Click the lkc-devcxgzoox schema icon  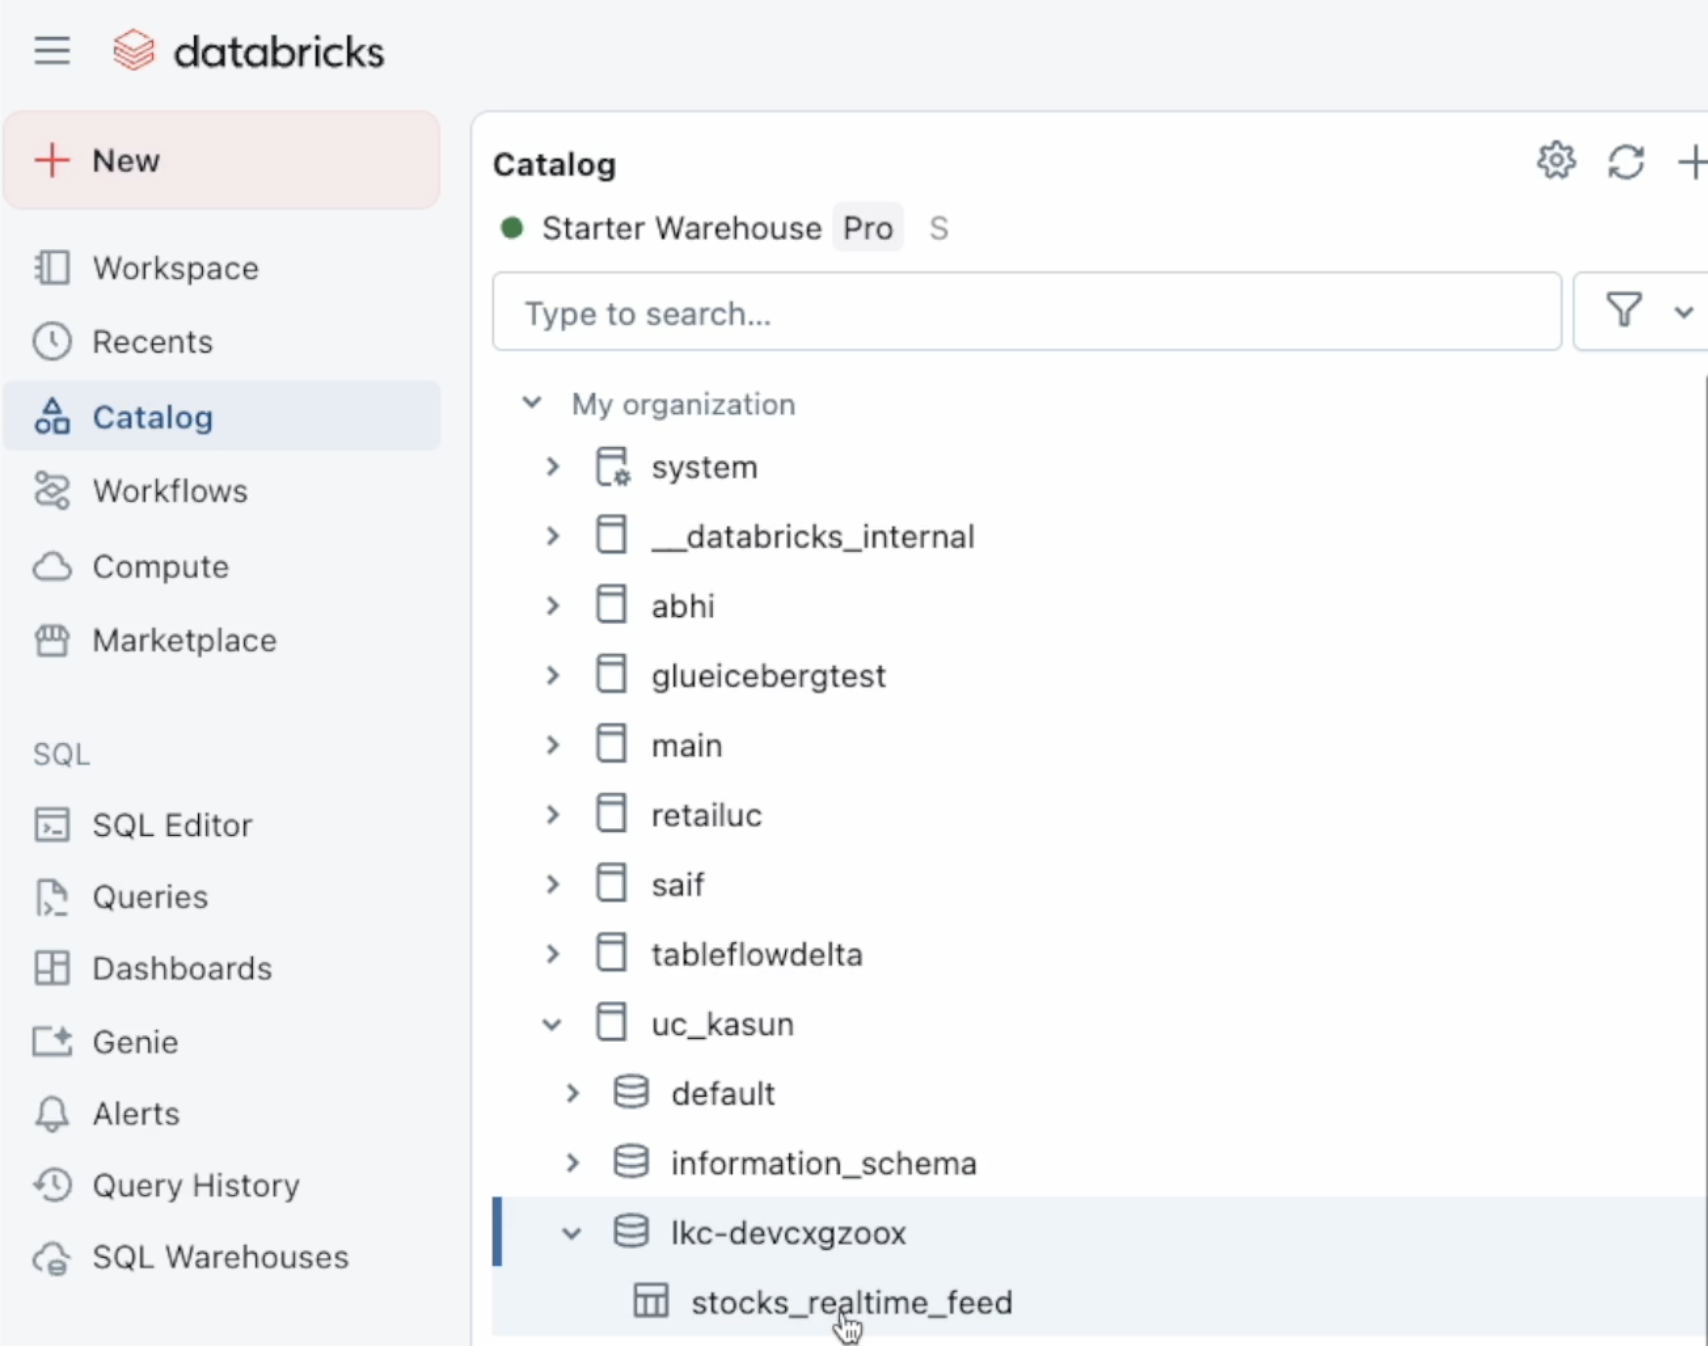click(631, 1232)
